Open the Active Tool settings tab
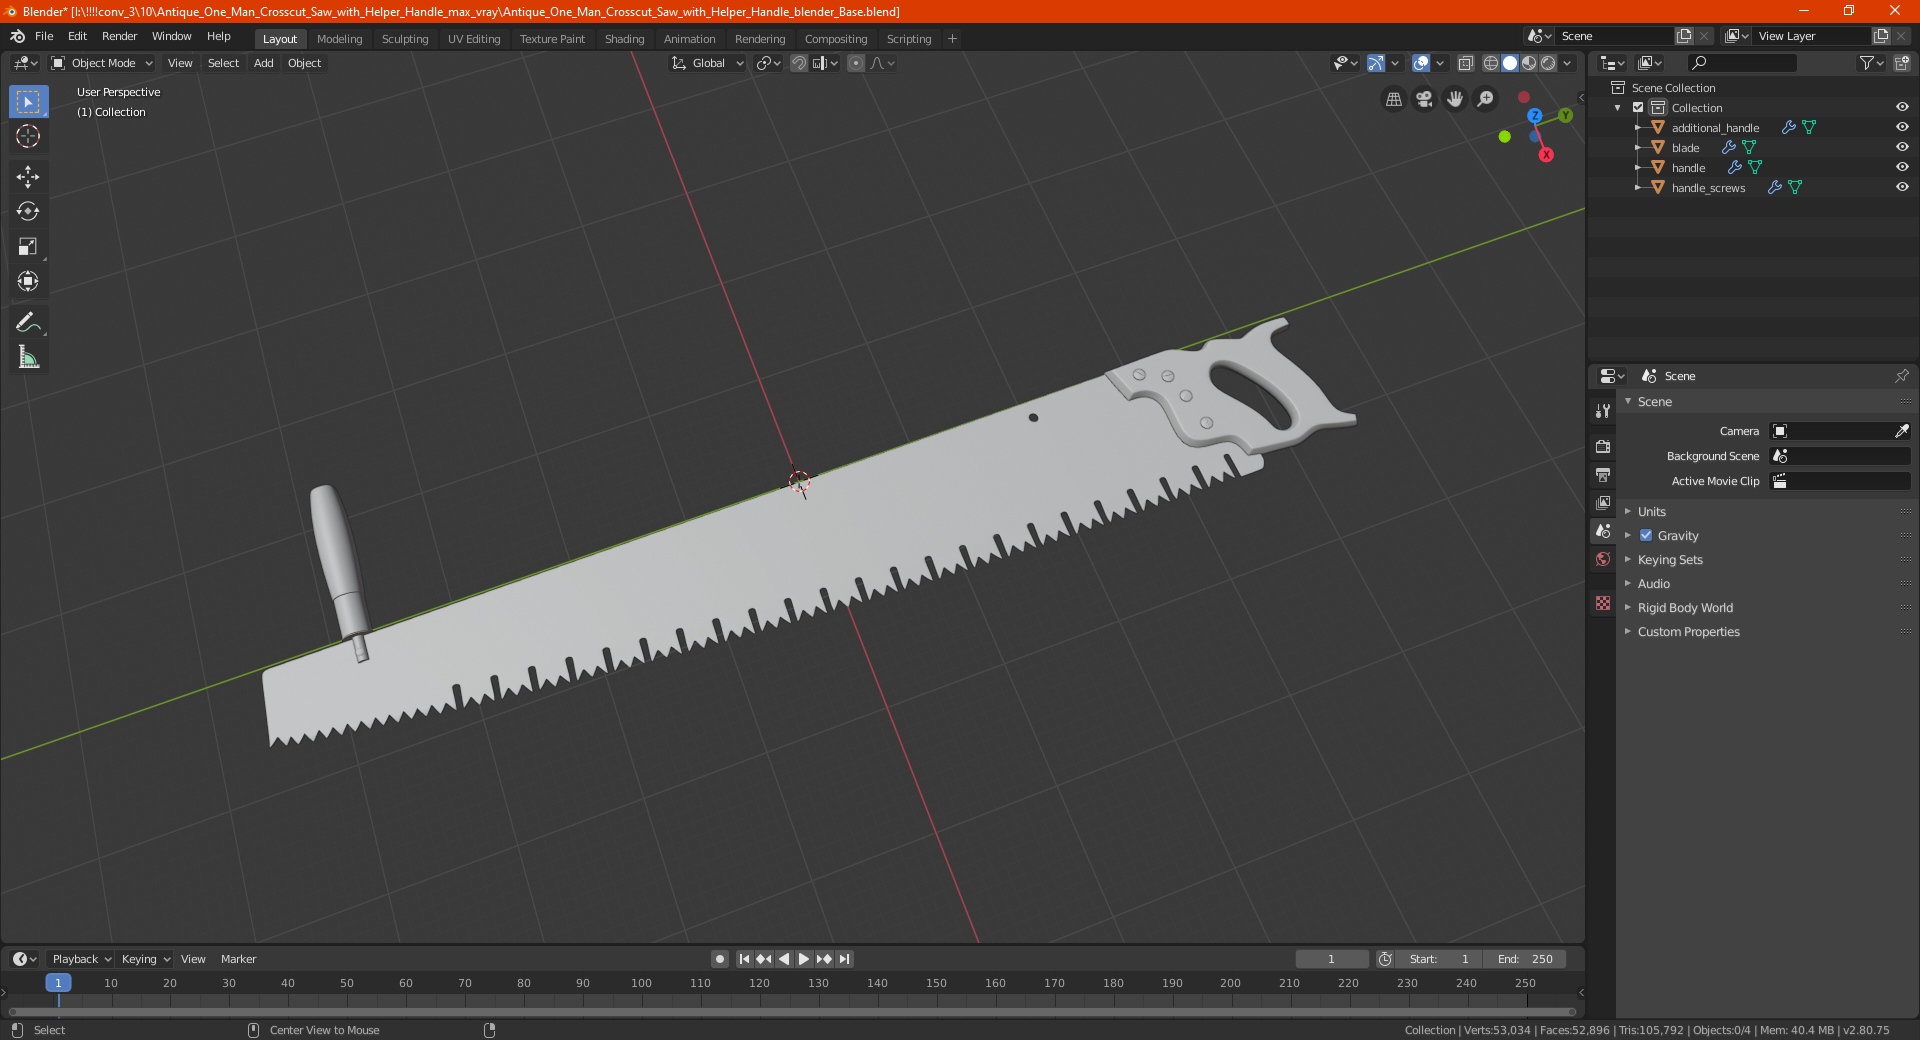The height and width of the screenshot is (1040, 1920). click(1603, 410)
